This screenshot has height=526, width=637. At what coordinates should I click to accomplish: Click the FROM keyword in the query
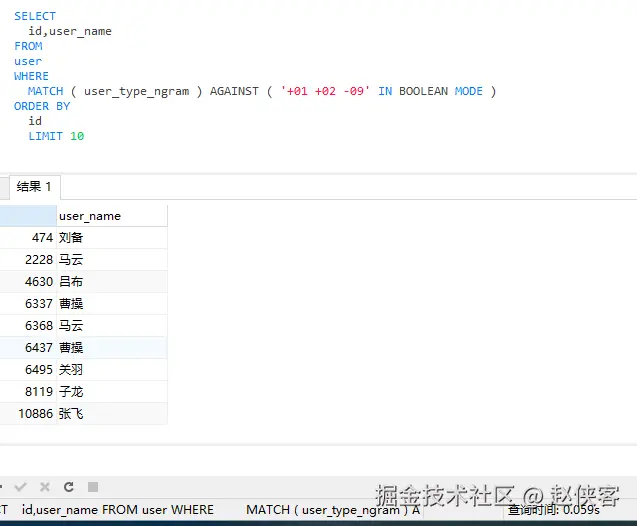click(x=28, y=46)
